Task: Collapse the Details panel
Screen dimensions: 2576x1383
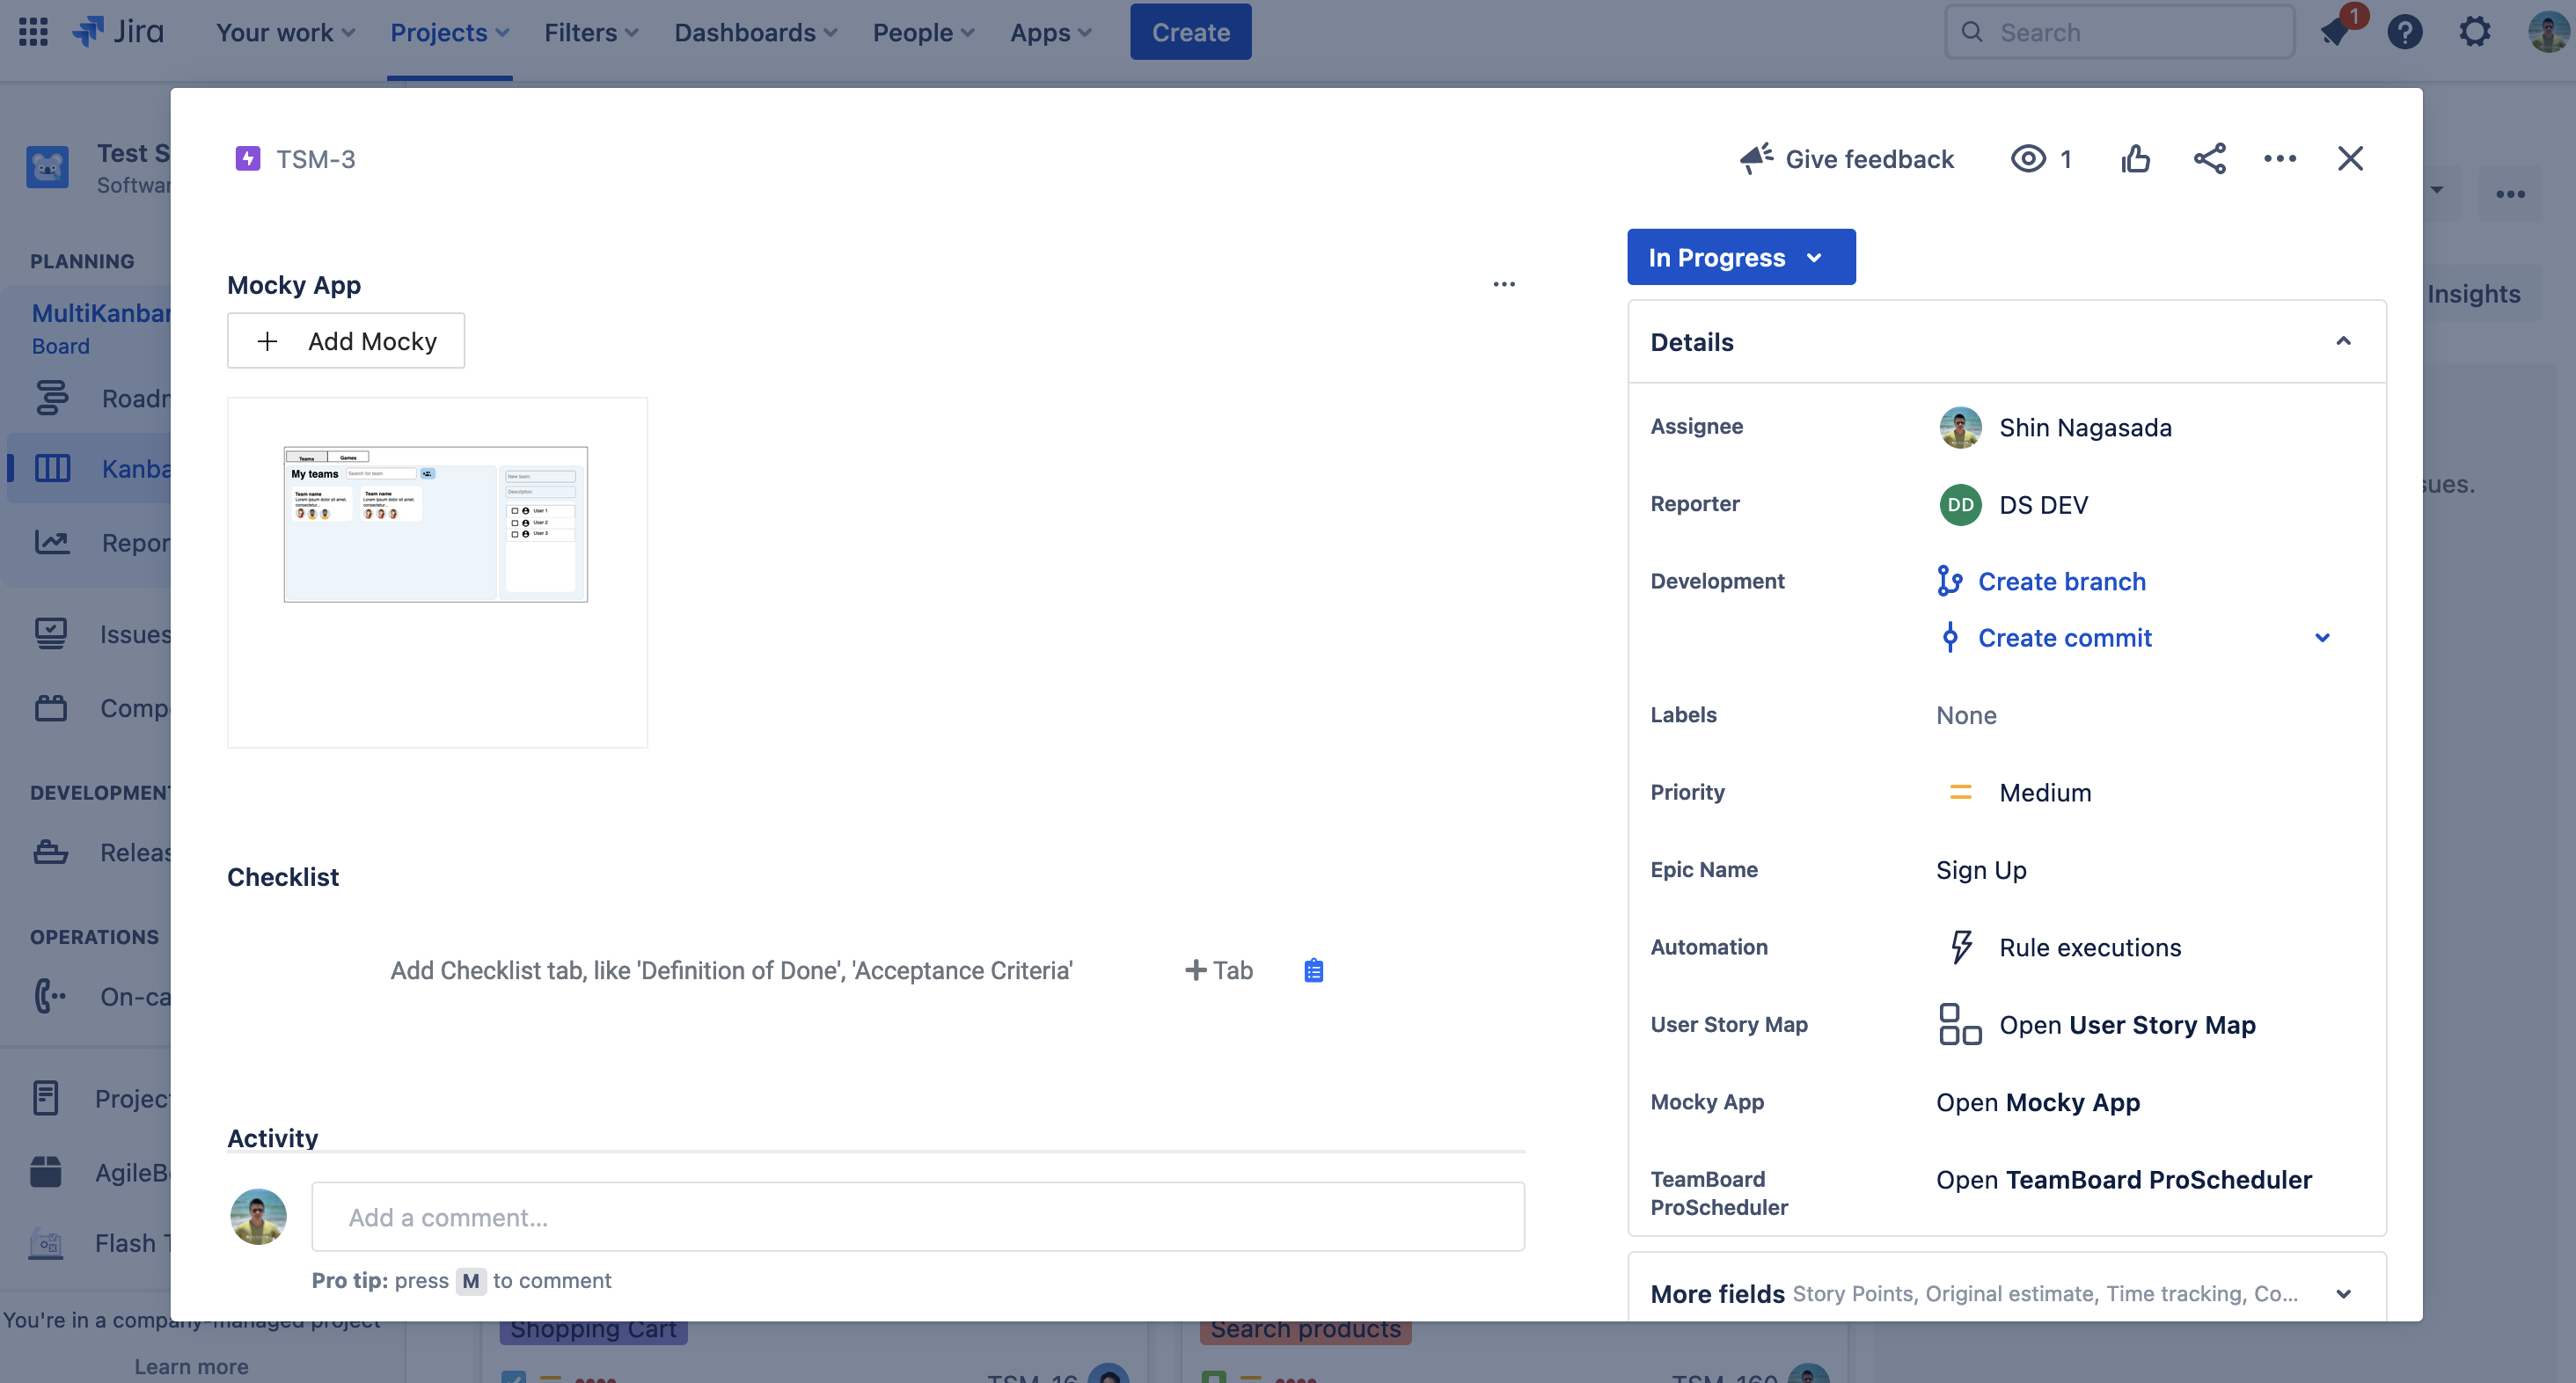Action: coord(2342,341)
